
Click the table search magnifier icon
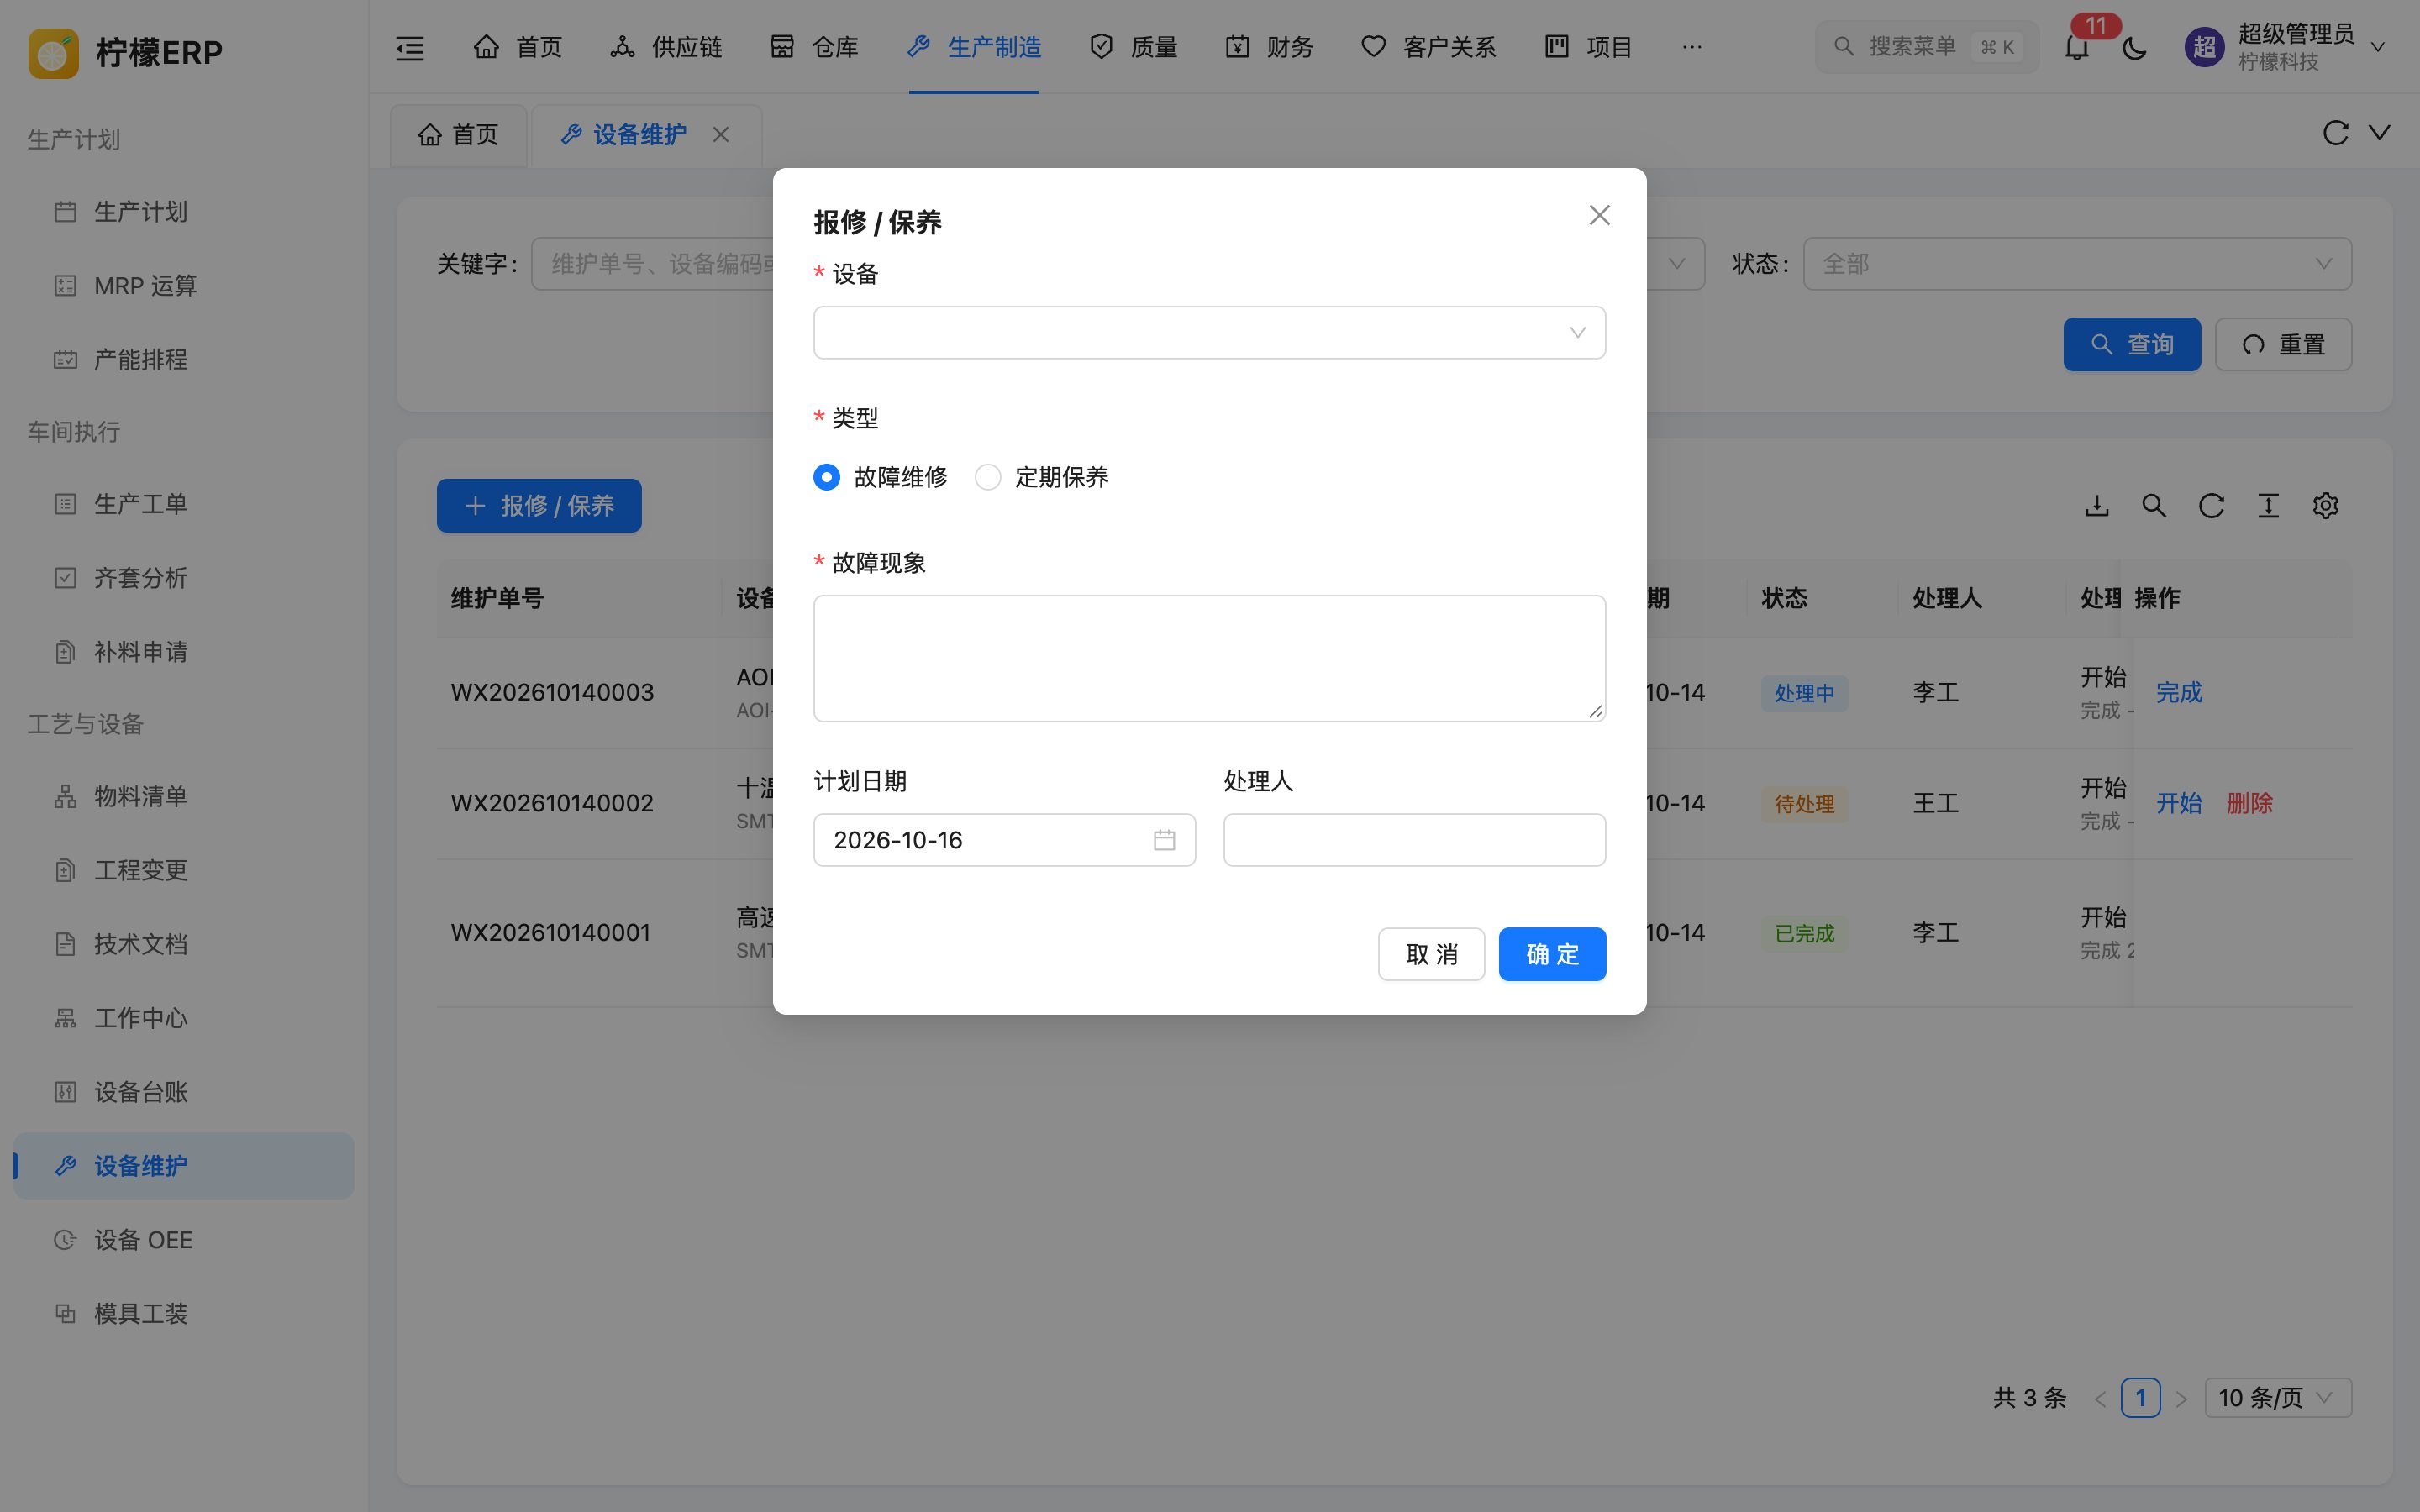[x=2154, y=506]
